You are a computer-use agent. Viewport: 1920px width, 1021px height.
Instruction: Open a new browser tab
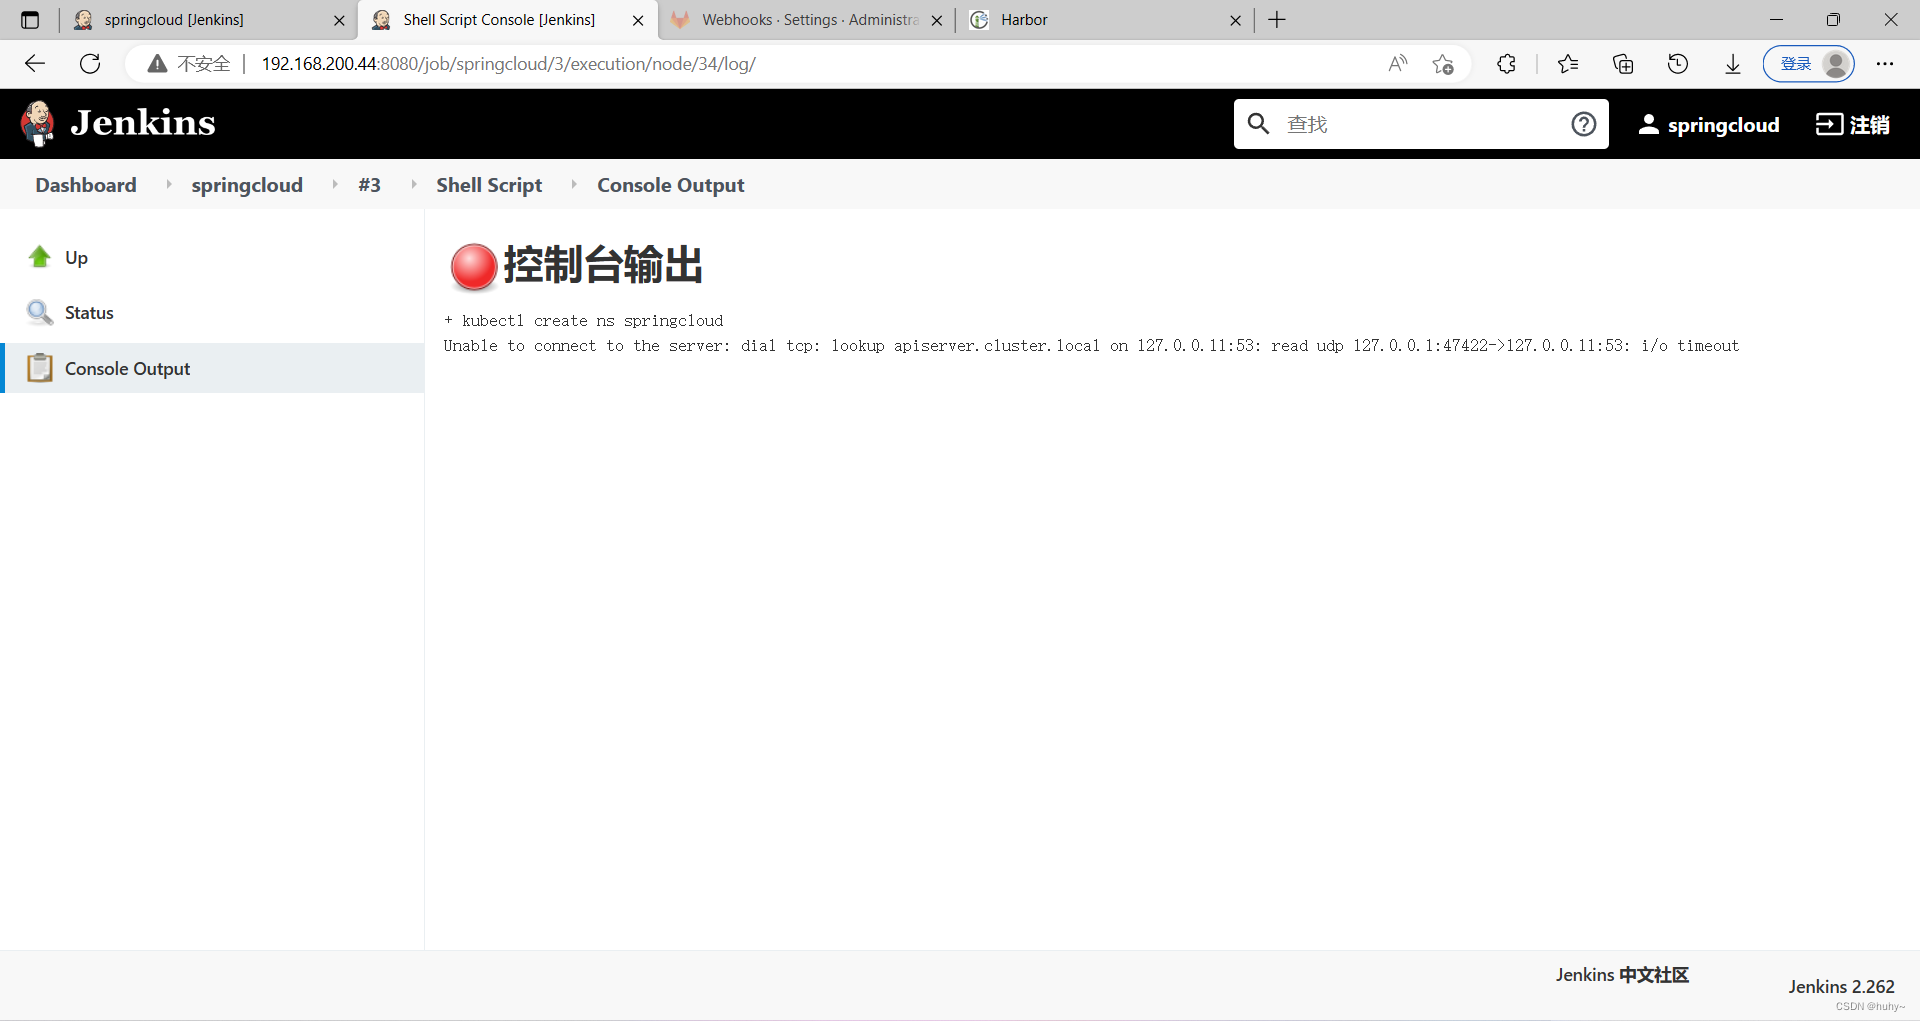pos(1277,20)
